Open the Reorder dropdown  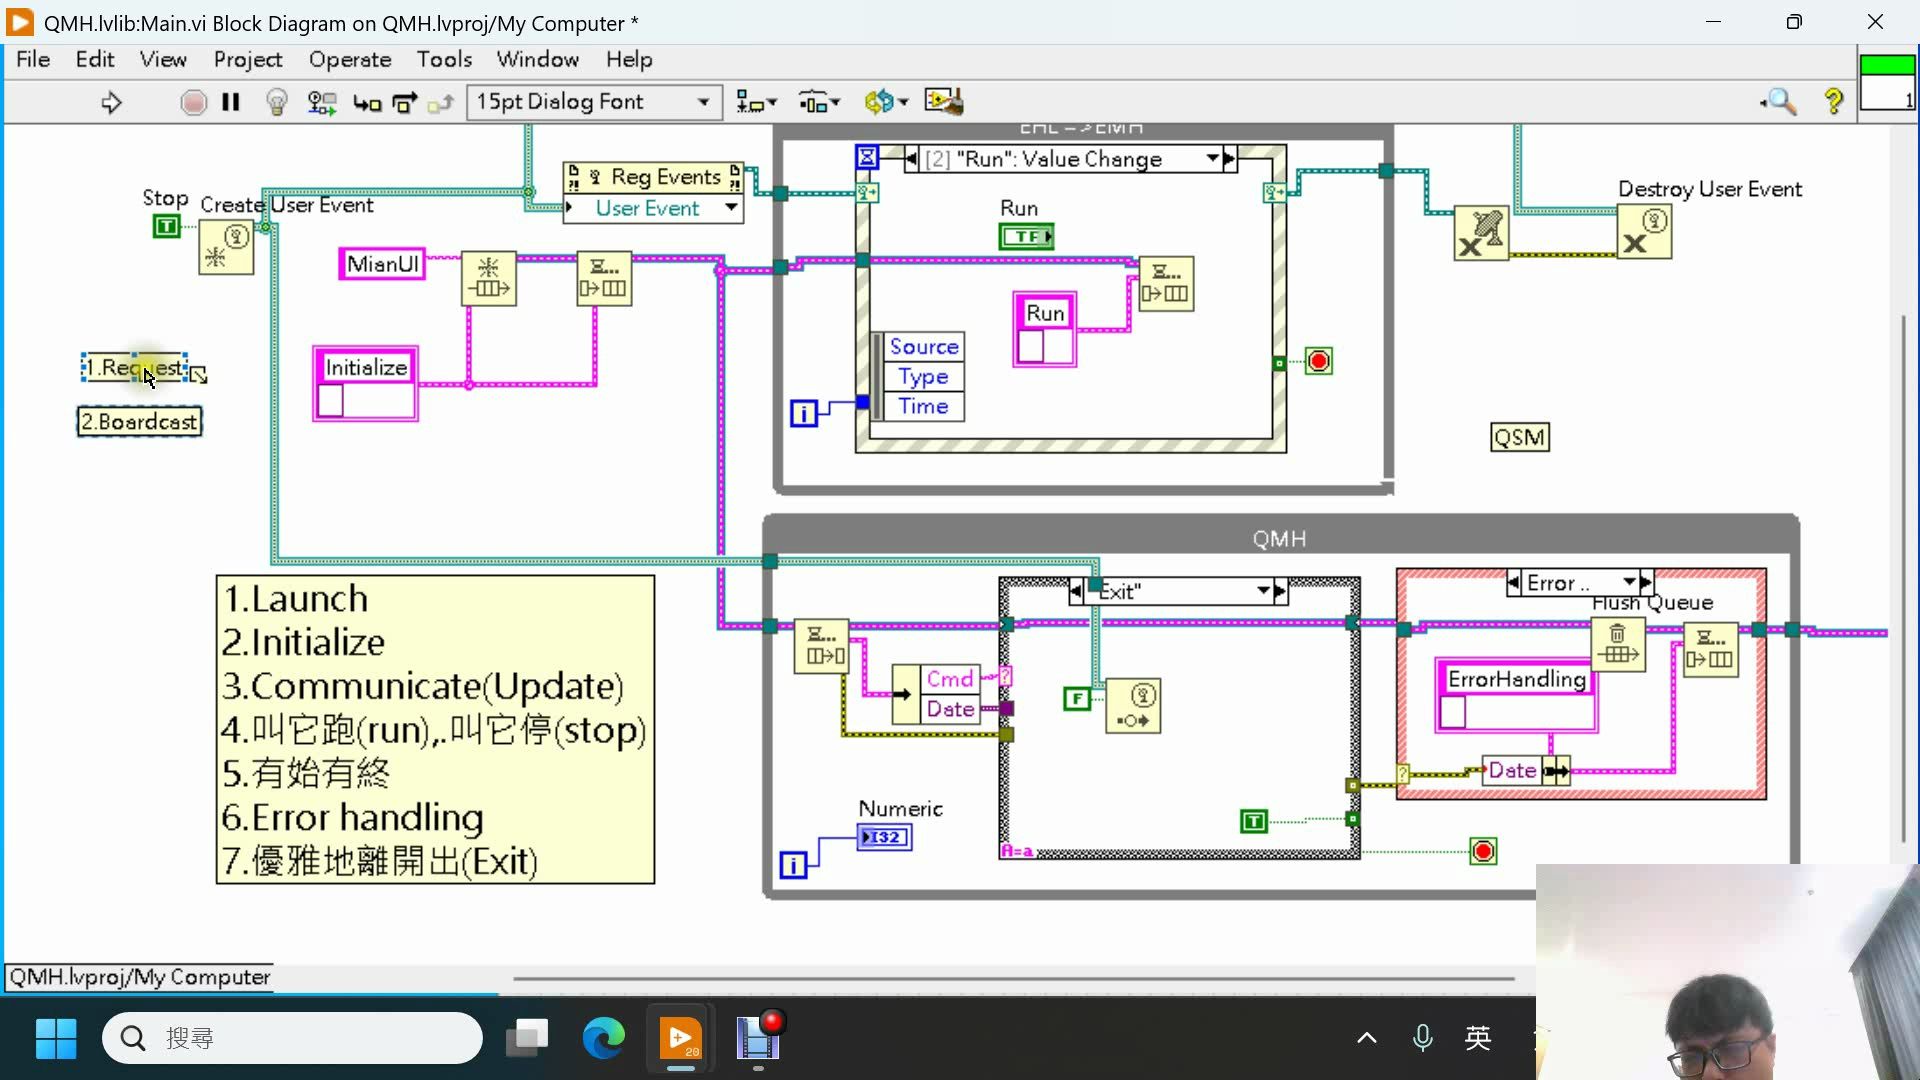tap(886, 102)
